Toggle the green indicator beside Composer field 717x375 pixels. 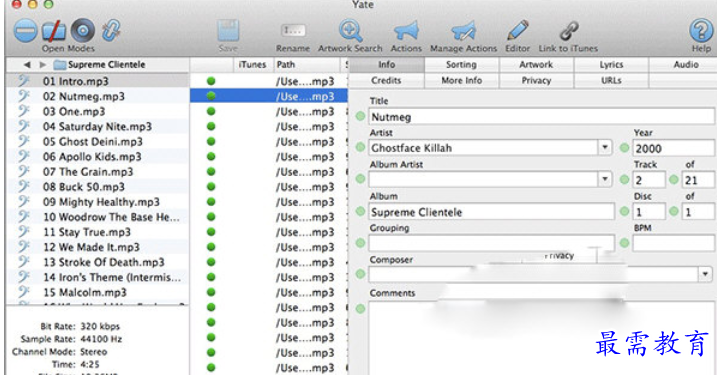[x=360, y=274]
